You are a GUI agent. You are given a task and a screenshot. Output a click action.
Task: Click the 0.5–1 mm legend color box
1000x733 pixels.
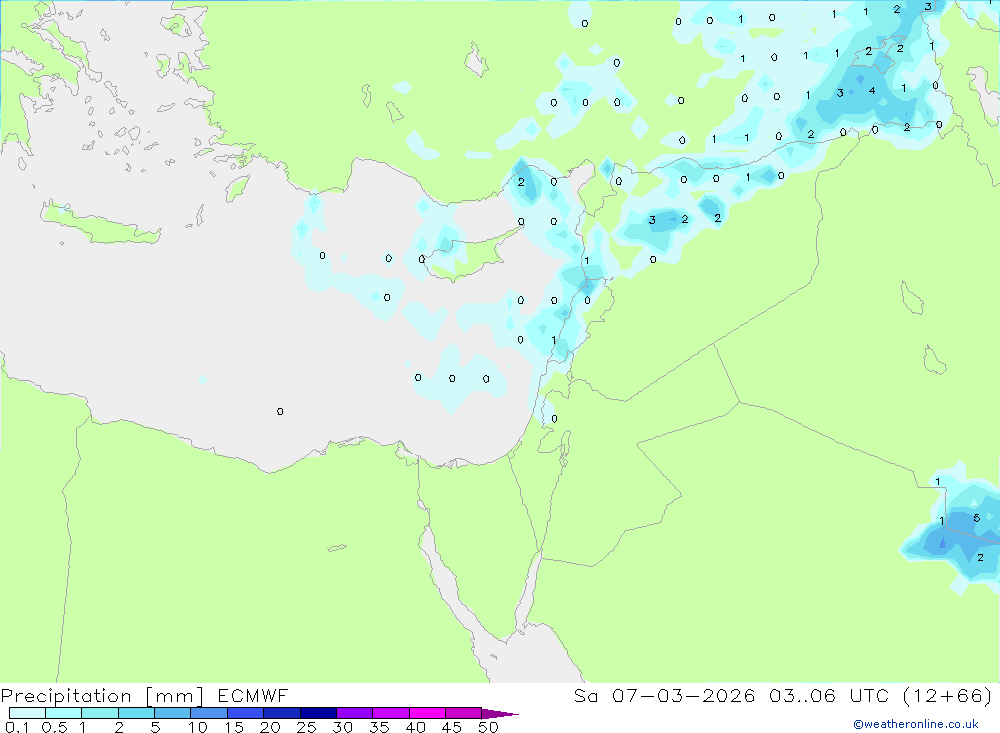tap(64, 713)
